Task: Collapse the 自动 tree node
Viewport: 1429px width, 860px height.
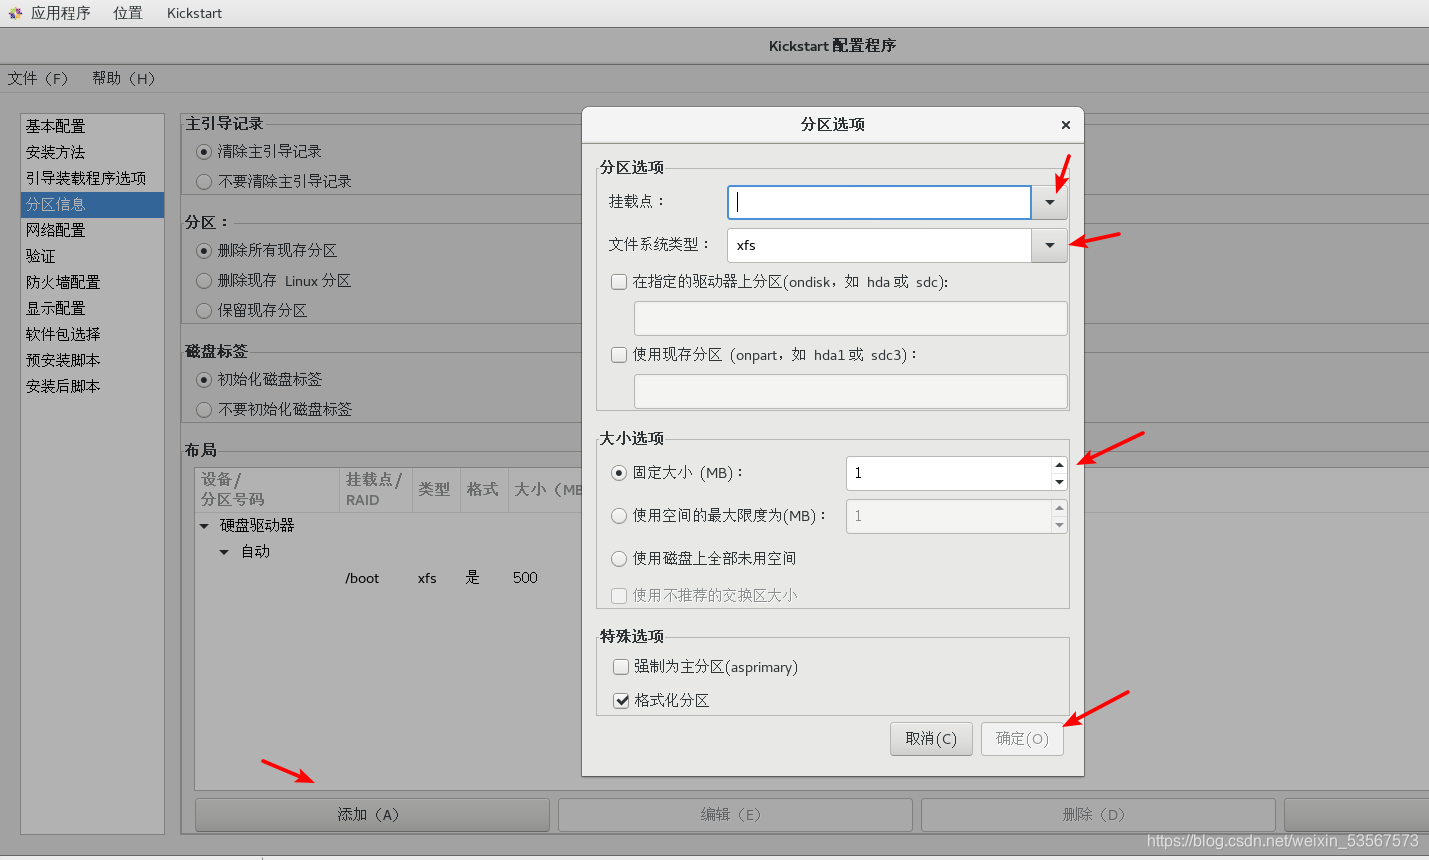Action: pyautogui.click(x=224, y=552)
